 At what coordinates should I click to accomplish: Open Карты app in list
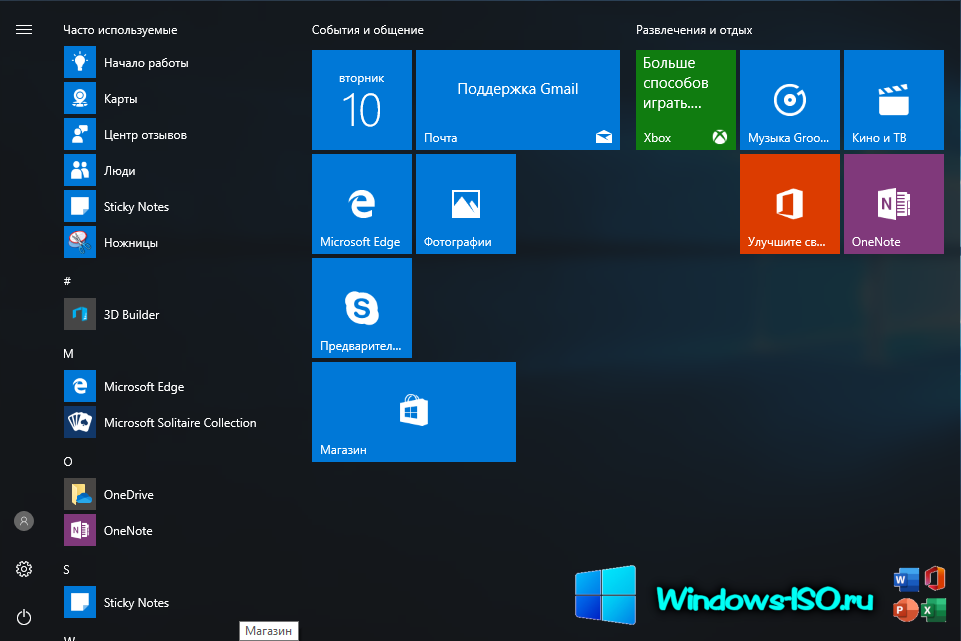point(172,99)
